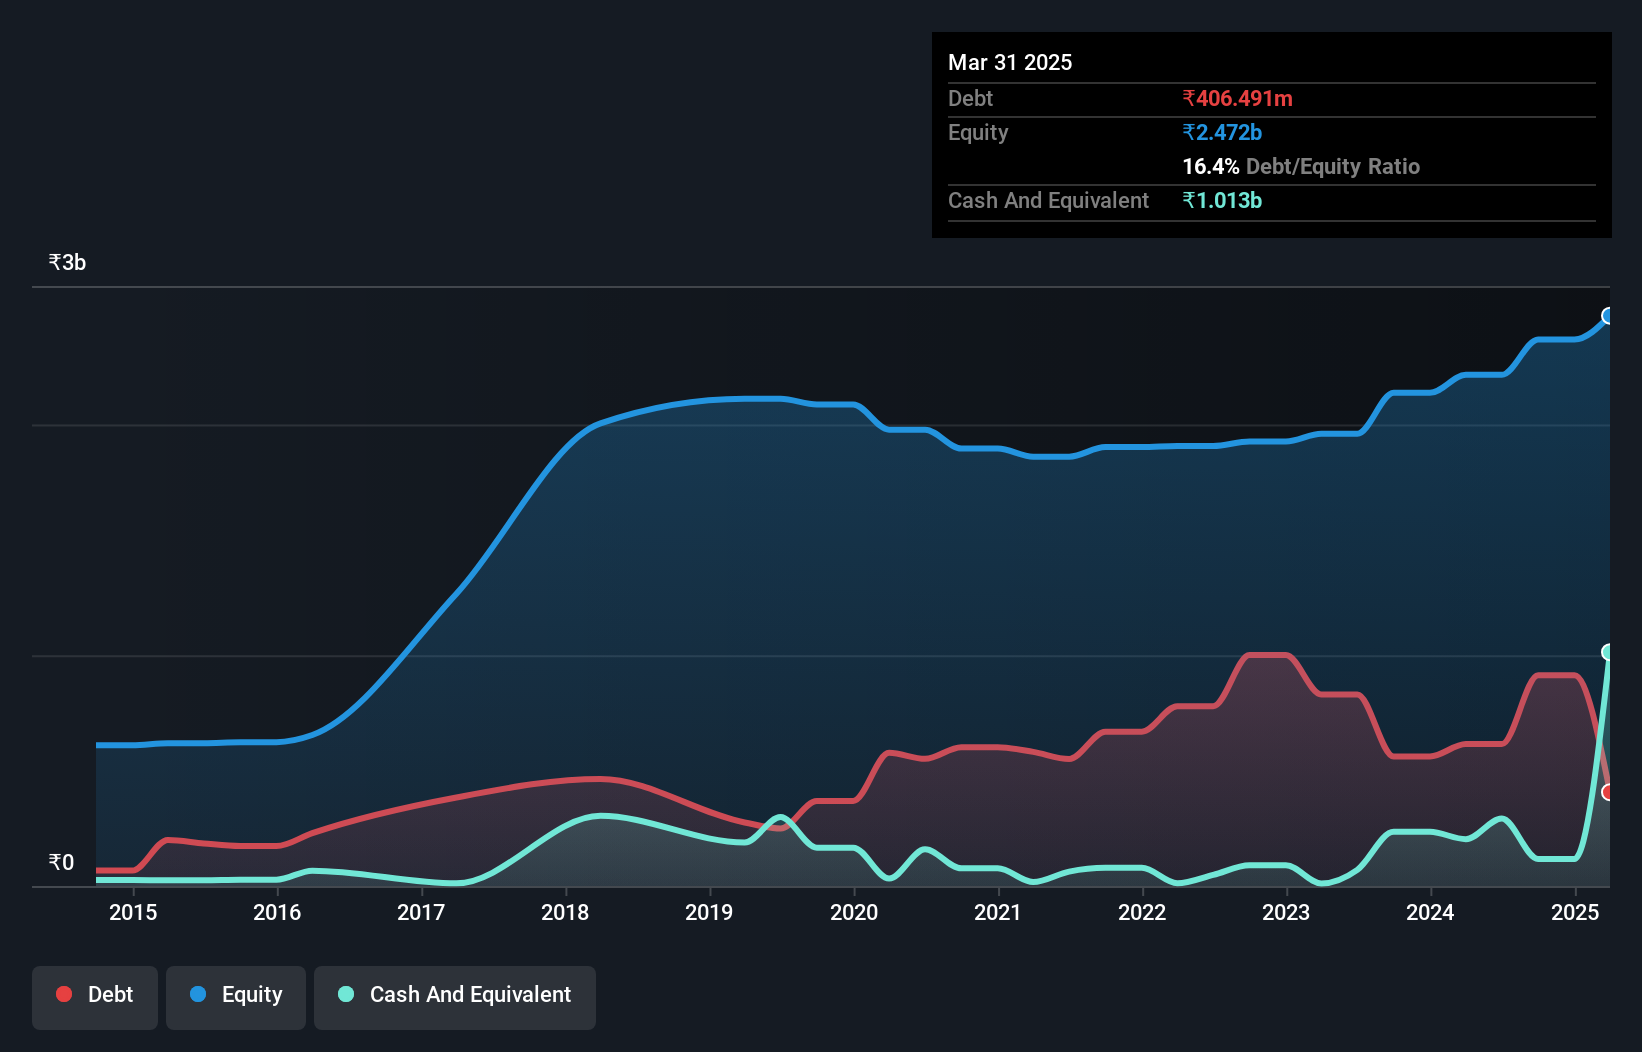The image size is (1642, 1052).
Task: Click the Debt row label in tooltip
Action: click(x=970, y=98)
